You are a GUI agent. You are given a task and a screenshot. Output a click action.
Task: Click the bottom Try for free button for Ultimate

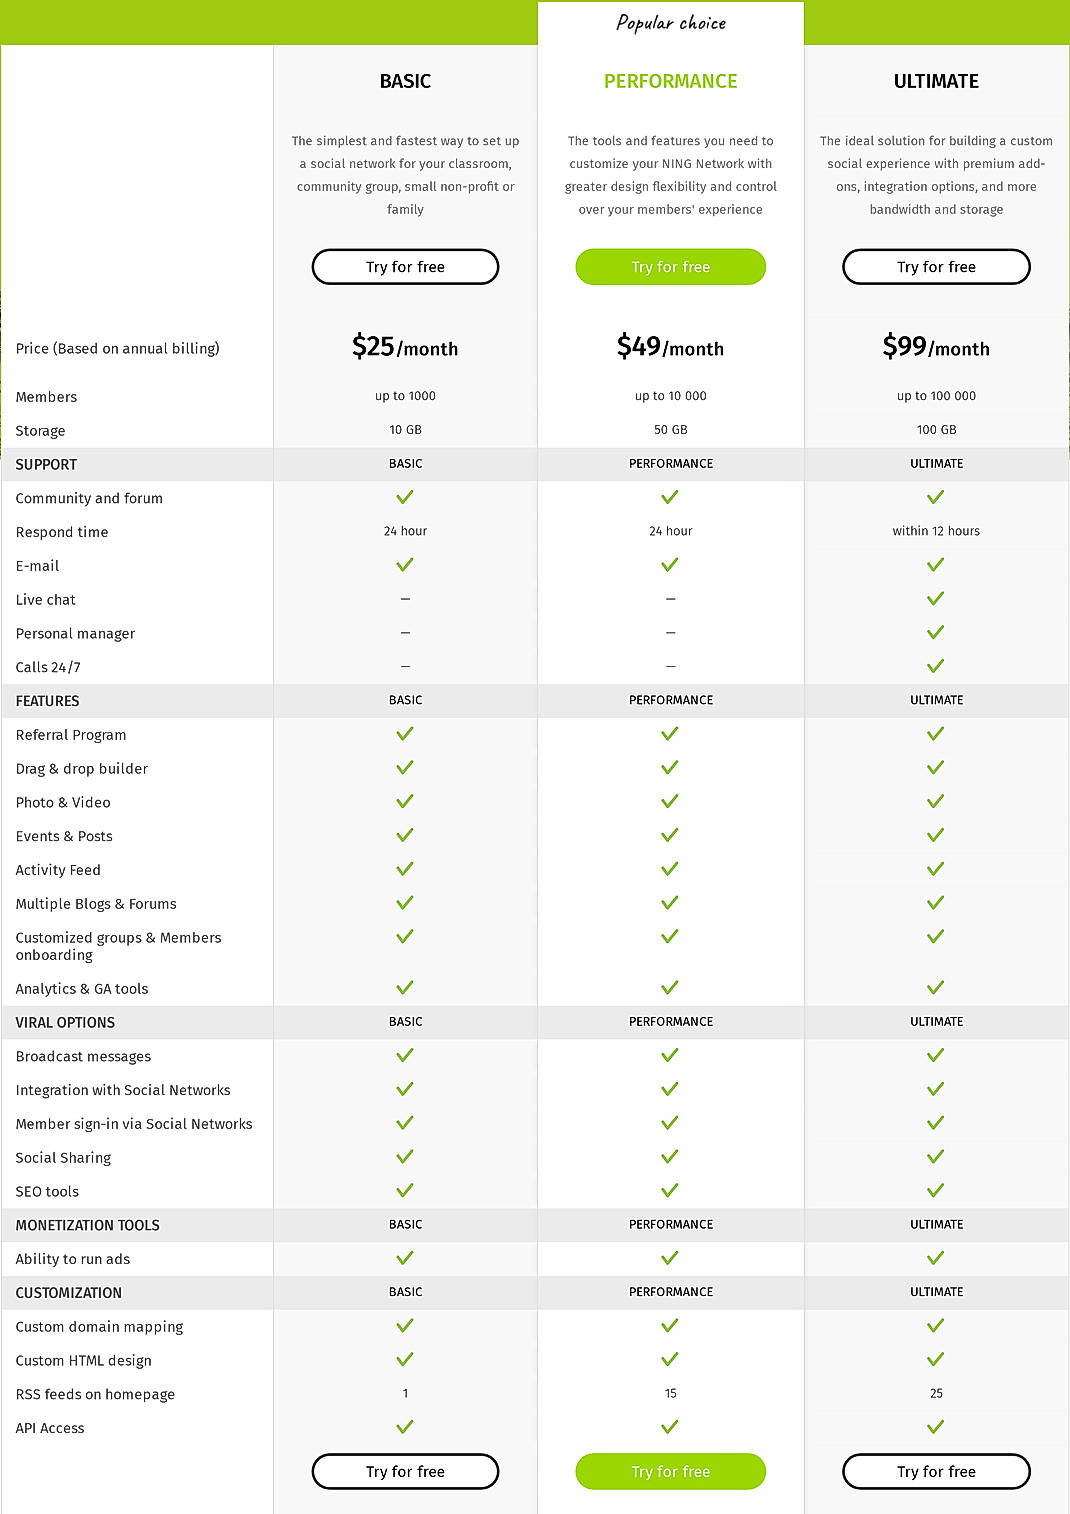click(935, 1471)
